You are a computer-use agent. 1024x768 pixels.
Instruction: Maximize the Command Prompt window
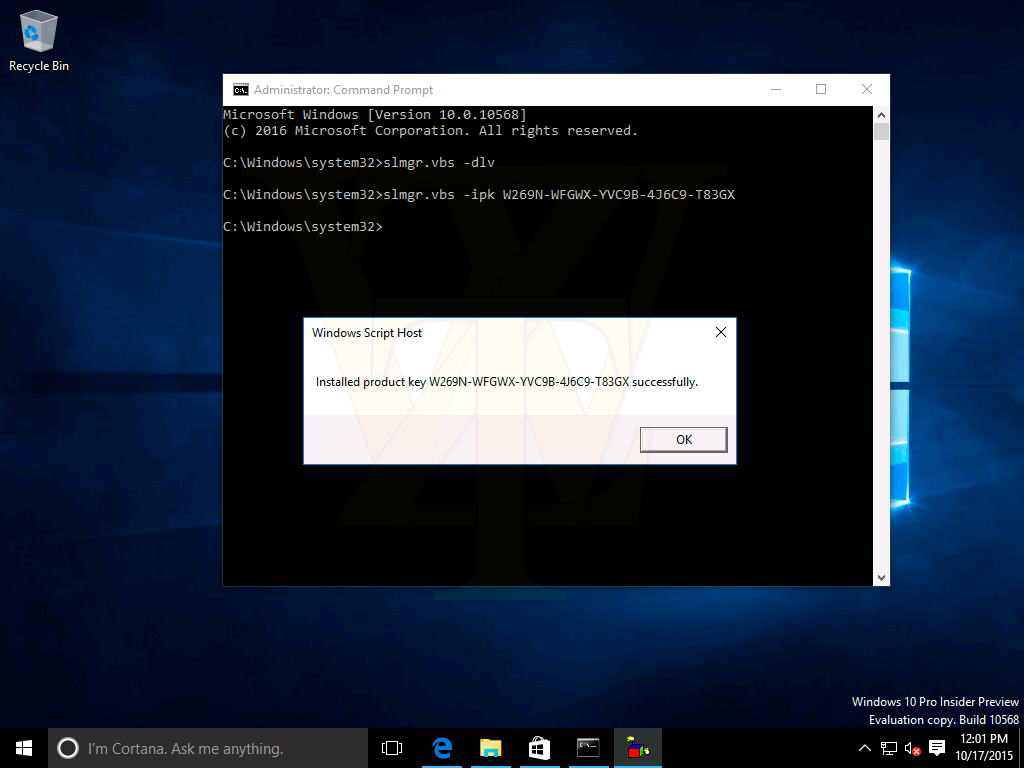(821, 89)
